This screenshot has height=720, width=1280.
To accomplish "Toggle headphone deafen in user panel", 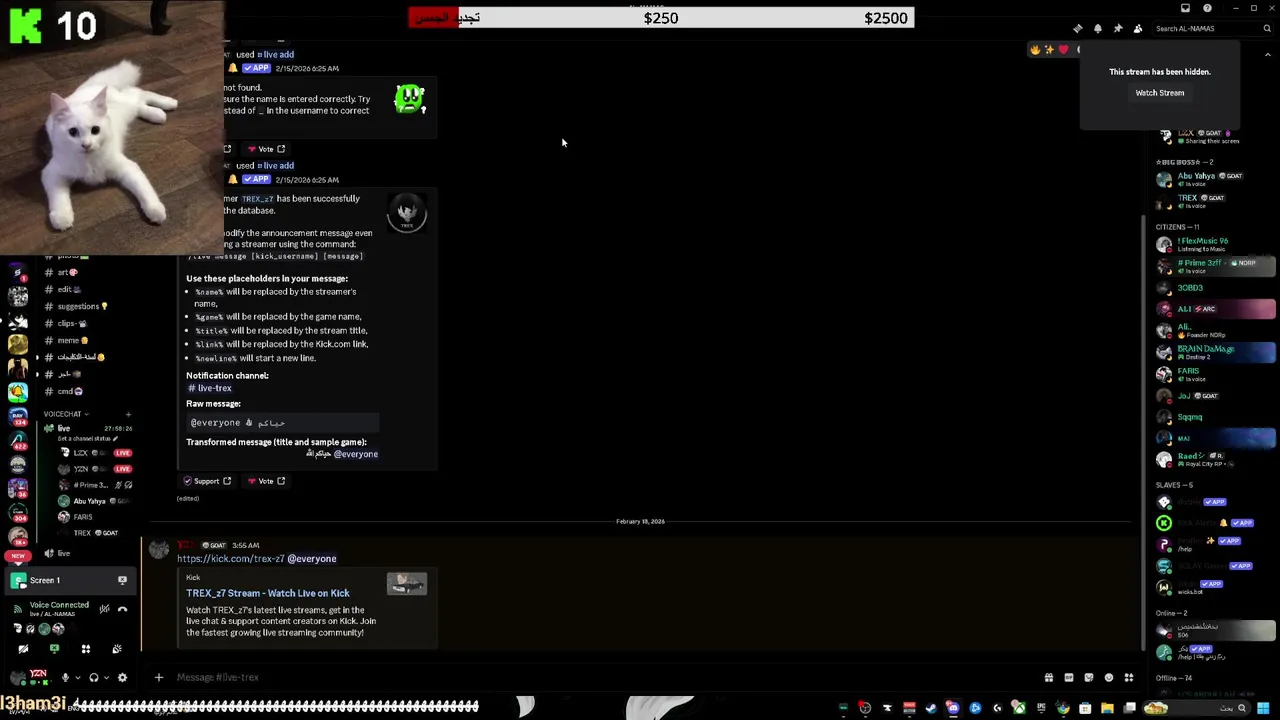I will click(94, 677).
